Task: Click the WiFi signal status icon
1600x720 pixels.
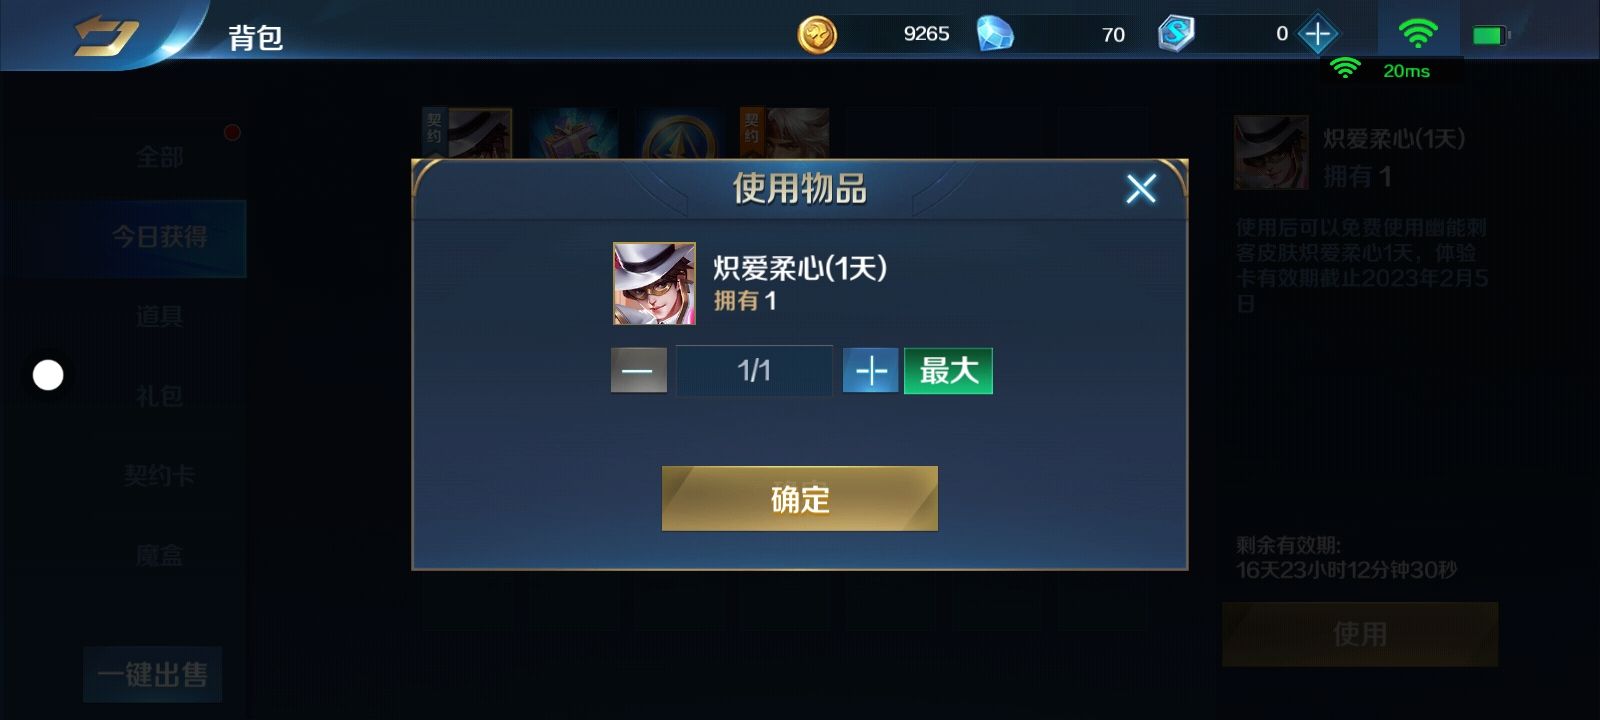Action: pos(1418,34)
